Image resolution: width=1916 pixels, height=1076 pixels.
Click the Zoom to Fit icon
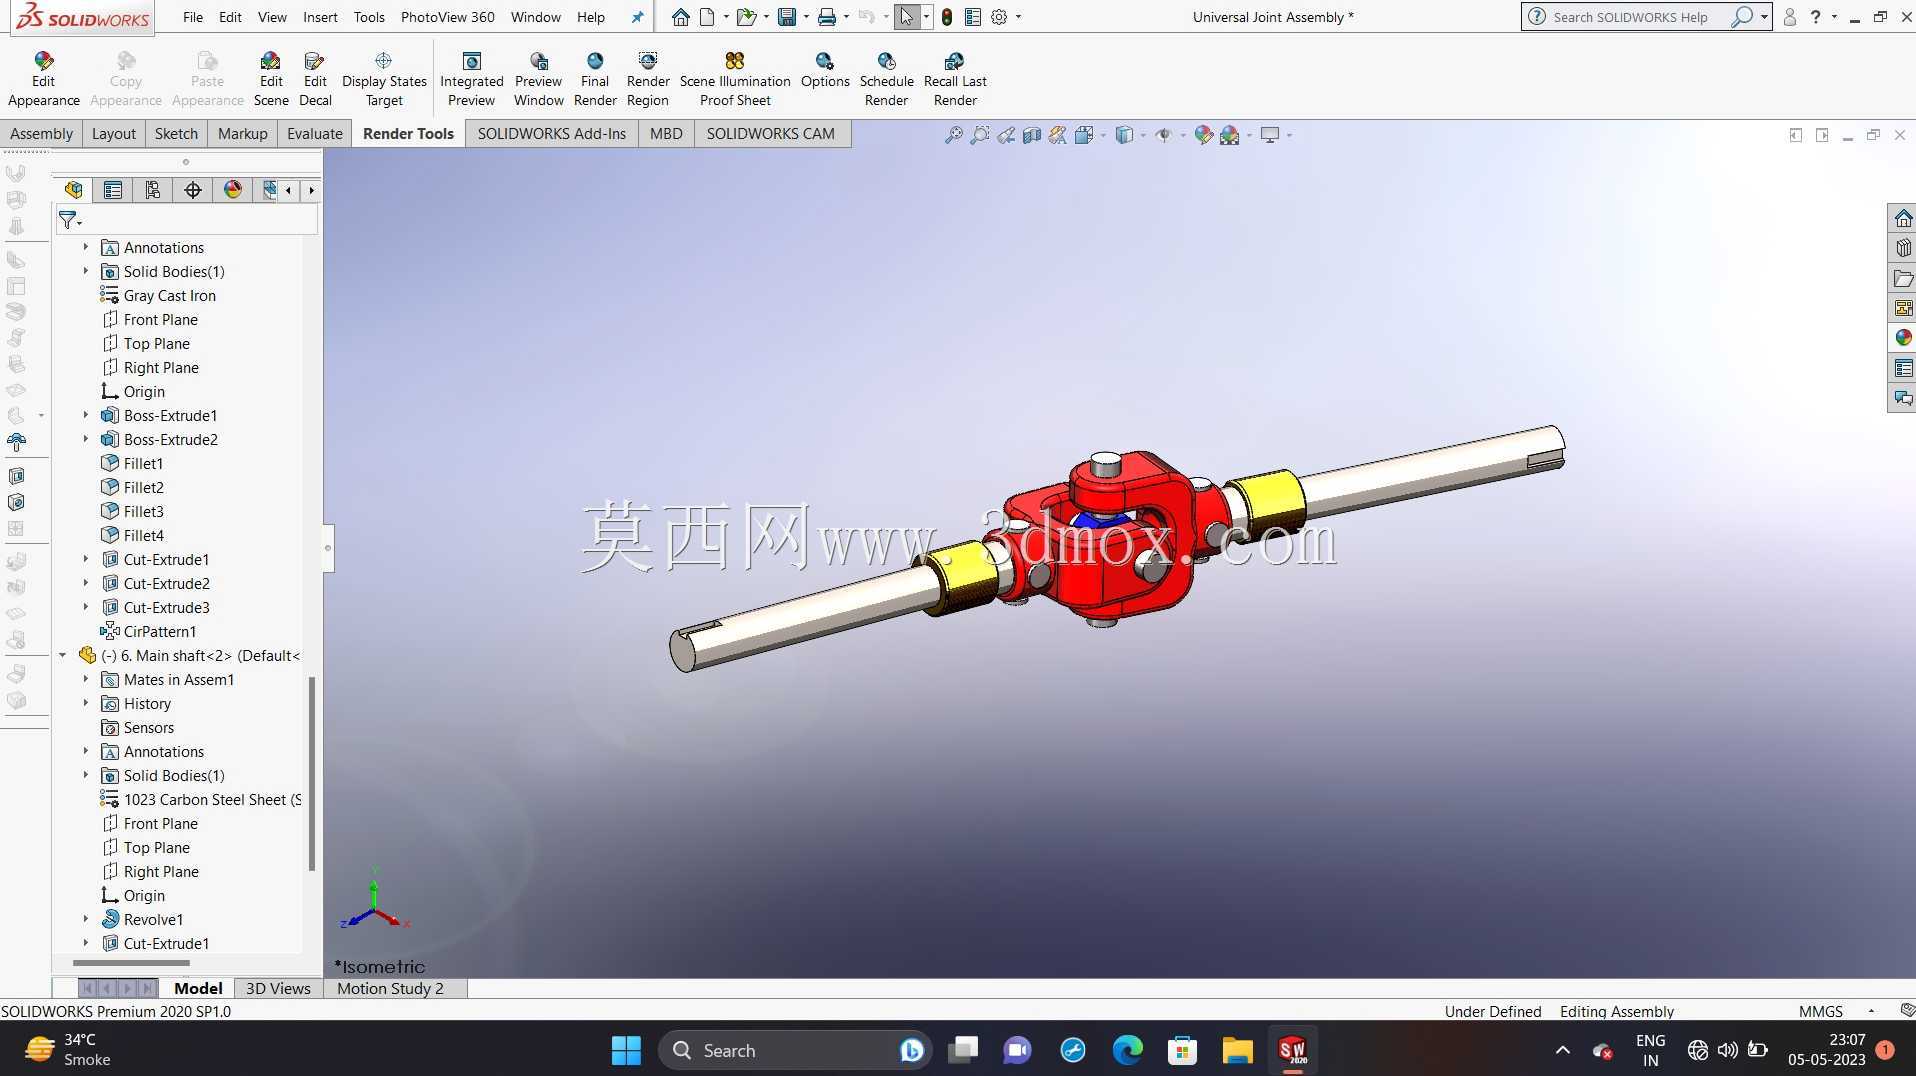[x=953, y=135]
